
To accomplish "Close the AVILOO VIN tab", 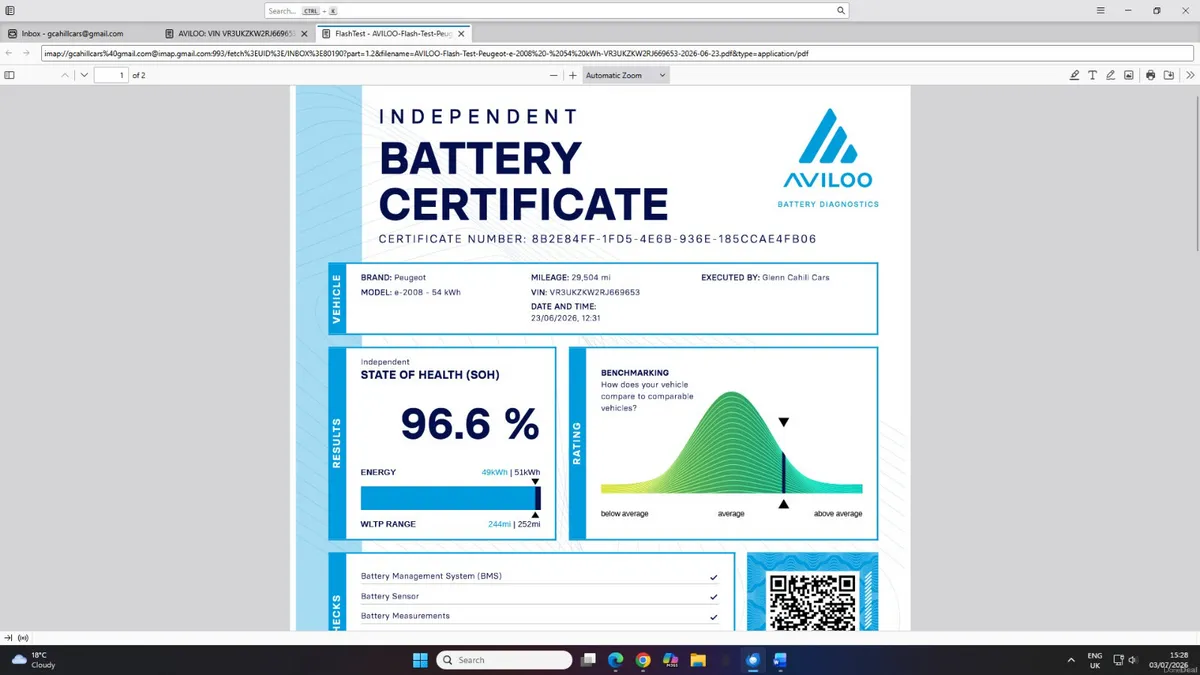I will 305,33.
